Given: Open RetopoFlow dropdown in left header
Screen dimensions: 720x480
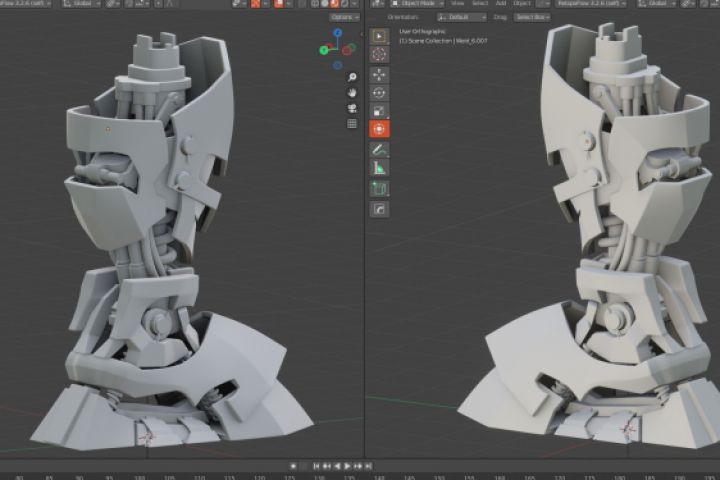Looking at the screenshot, I should [25, 4].
